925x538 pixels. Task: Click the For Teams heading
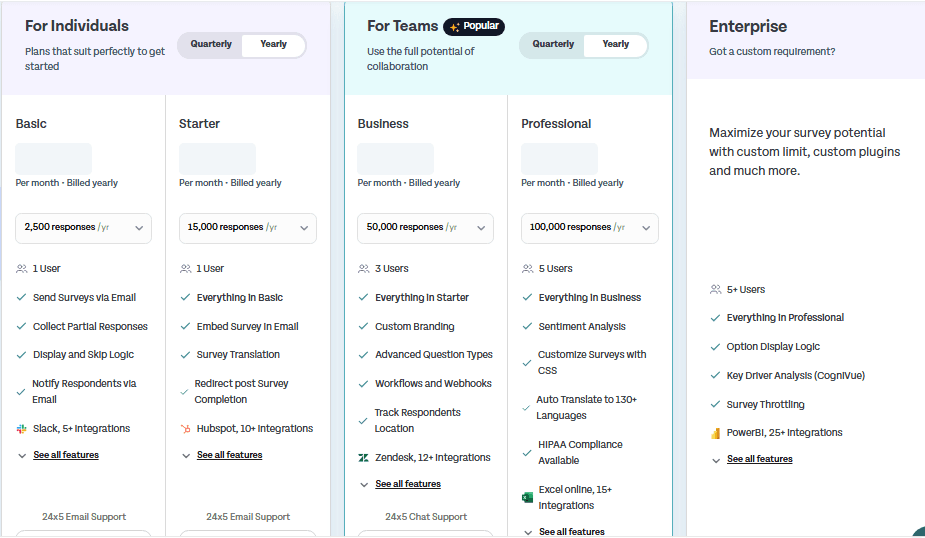tap(402, 26)
